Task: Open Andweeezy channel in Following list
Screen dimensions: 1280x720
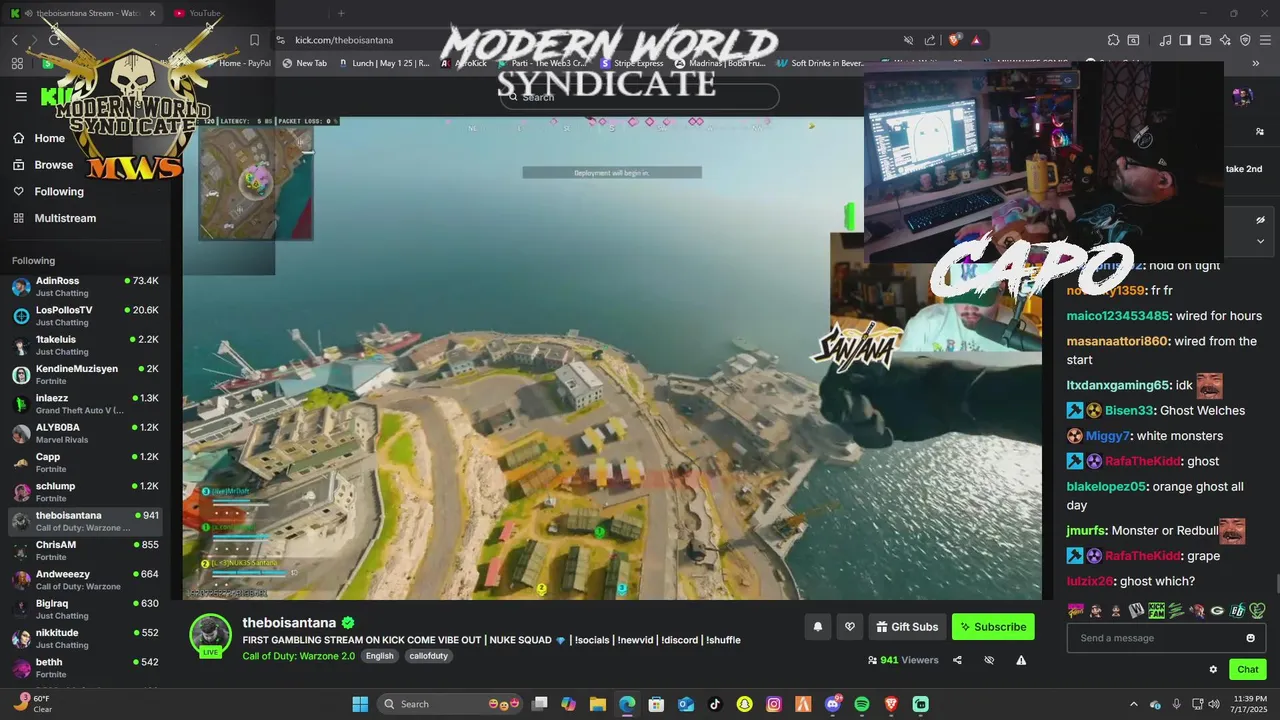Action: (86, 580)
